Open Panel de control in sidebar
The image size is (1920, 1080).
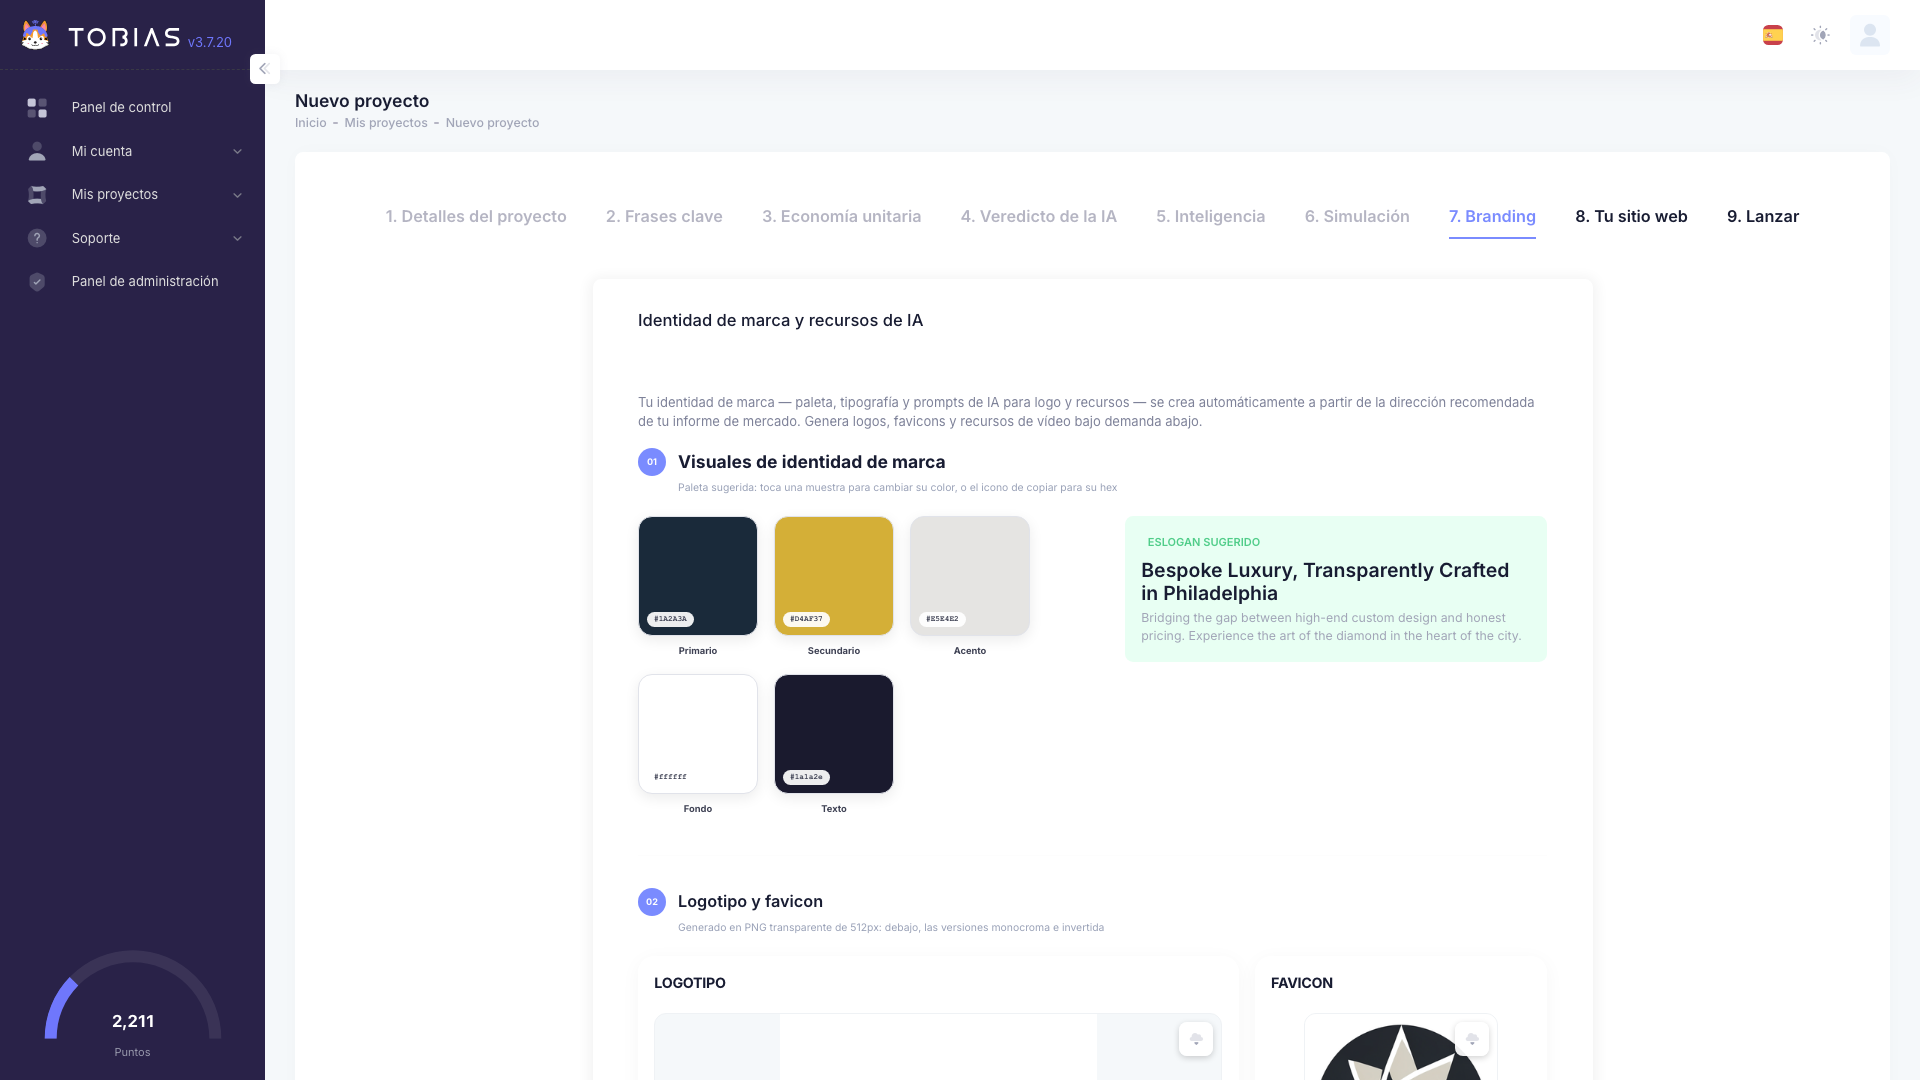(121, 107)
